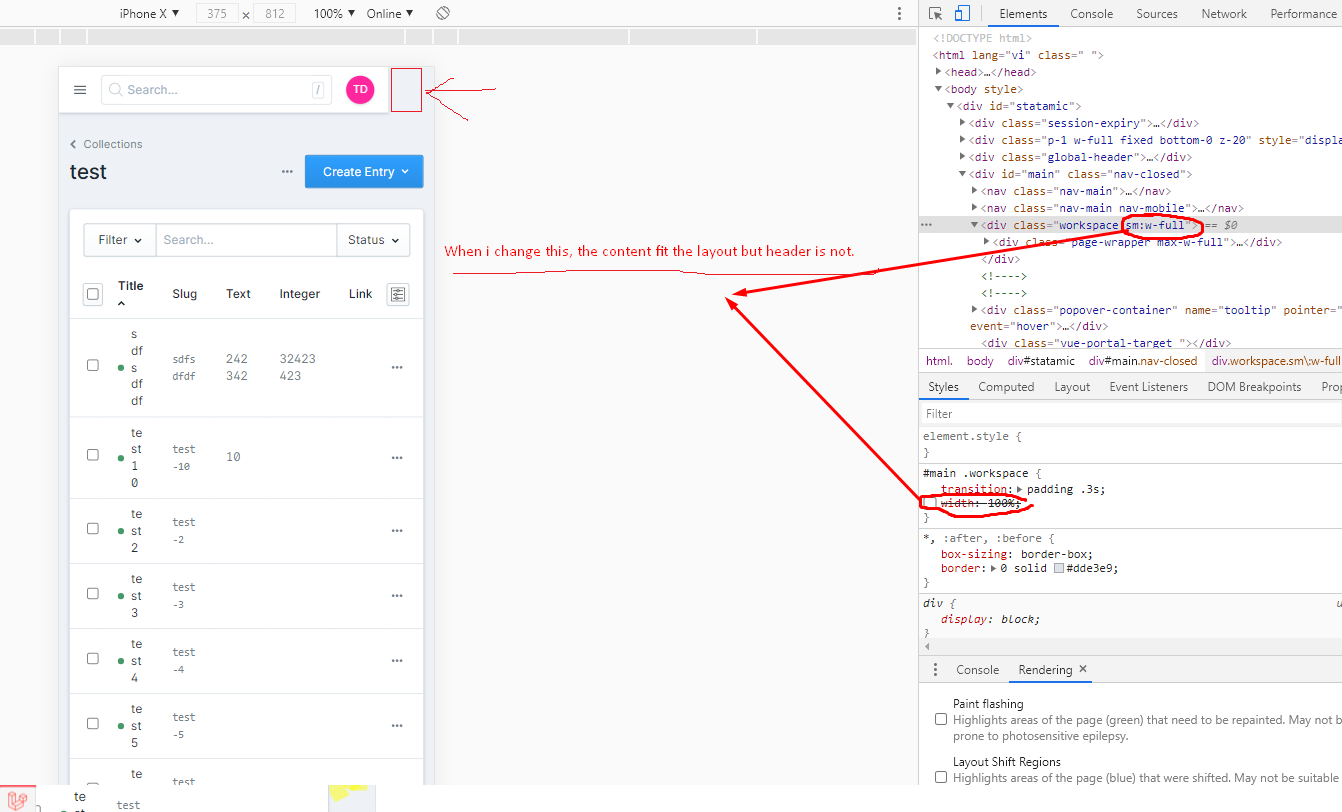Toggle the width: 100% CSS property checkbox
Screen dimensions: 1342x812
929,503
